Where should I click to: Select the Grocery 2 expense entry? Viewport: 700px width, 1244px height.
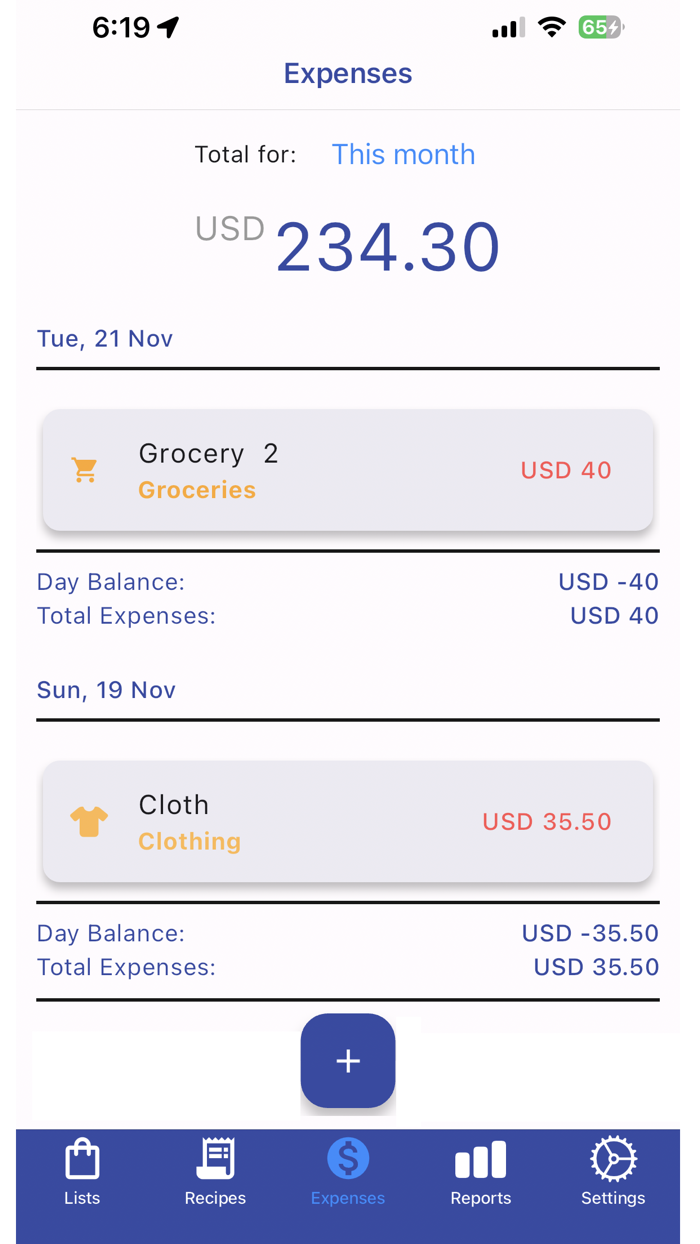click(348, 470)
